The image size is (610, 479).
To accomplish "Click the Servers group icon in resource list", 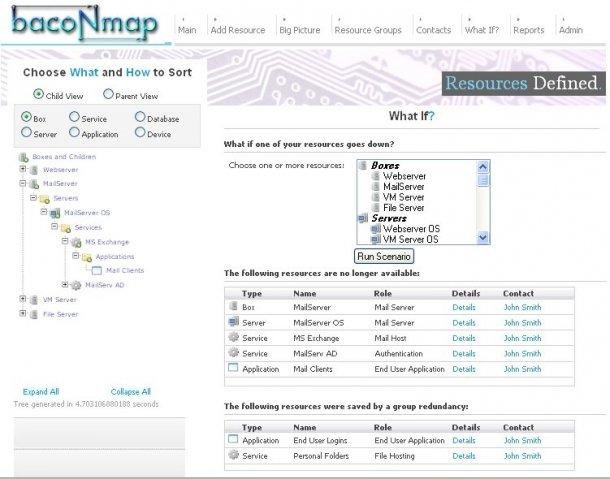I will tap(363, 218).
